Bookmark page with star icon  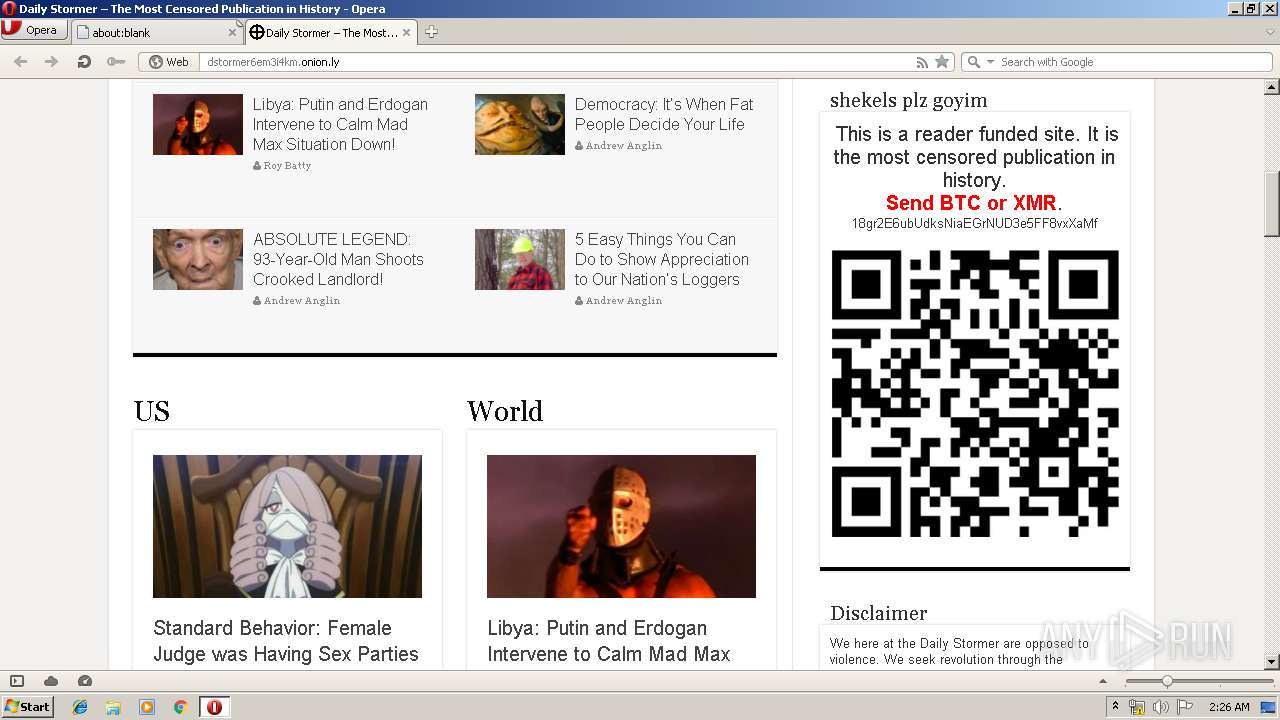click(942, 62)
